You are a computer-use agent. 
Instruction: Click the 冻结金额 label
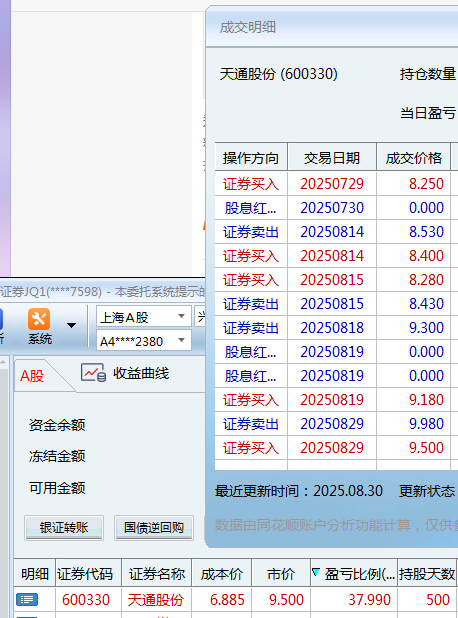coord(57,456)
